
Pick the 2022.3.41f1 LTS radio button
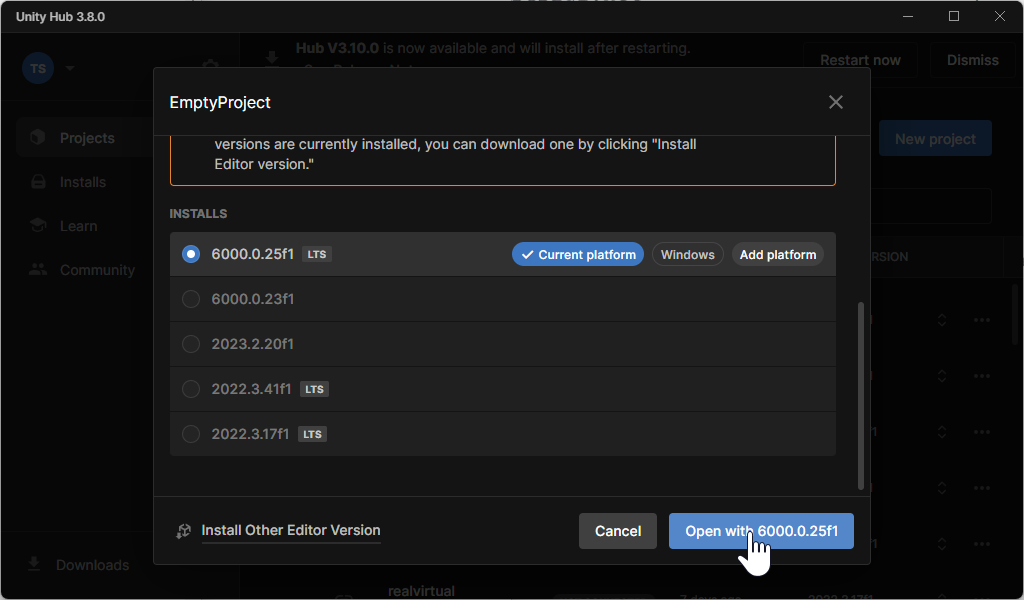pyautogui.click(x=191, y=389)
